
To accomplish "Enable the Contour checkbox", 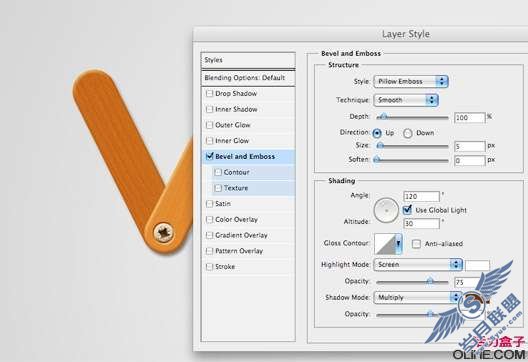I will click(218, 172).
